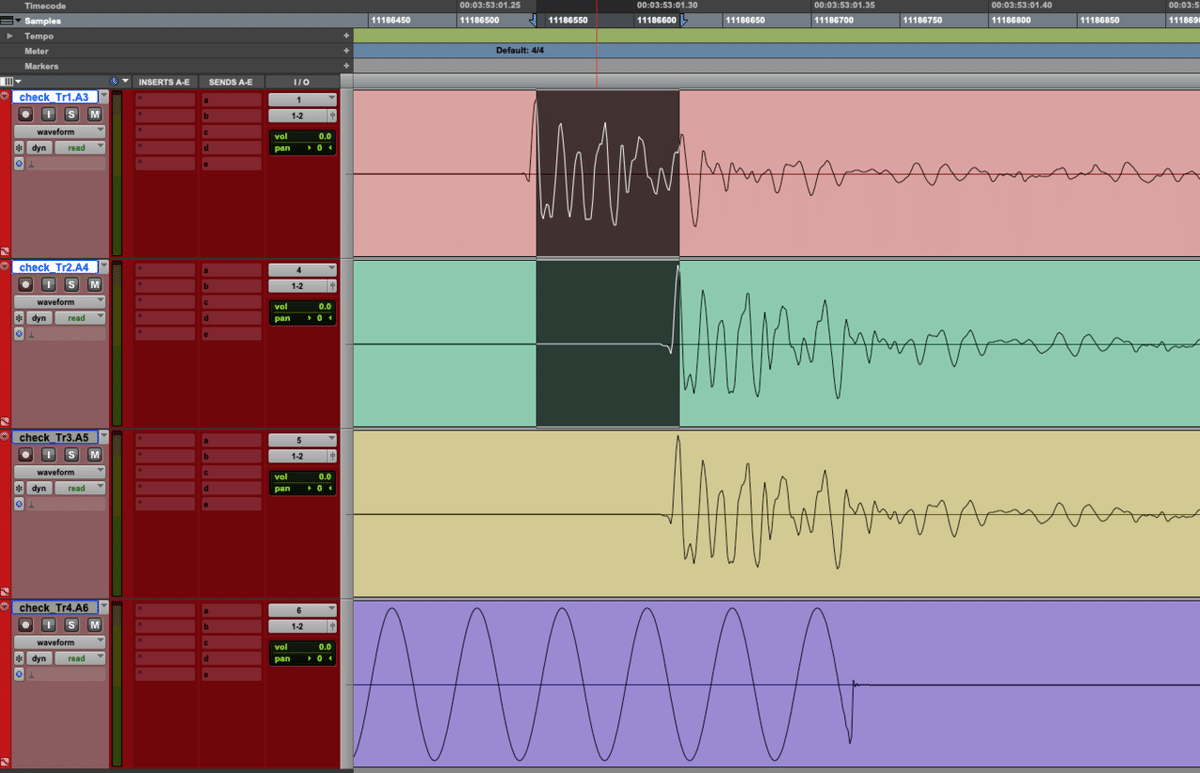1200x773 pixels.
Task: Open input selector '1' on check_Tr1.A3
Action: (302, 100)
